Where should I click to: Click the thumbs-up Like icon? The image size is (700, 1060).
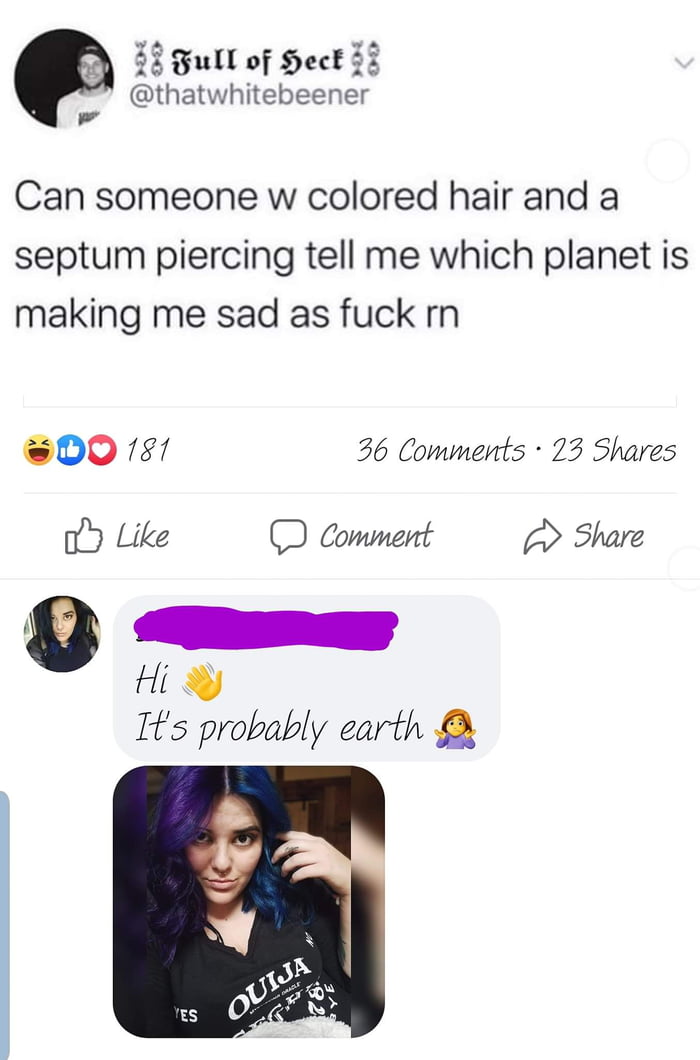[x=84, y=536]
